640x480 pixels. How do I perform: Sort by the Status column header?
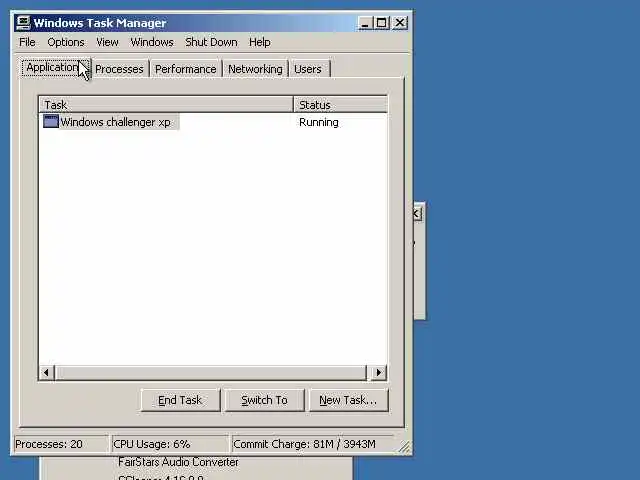(340, 104)
